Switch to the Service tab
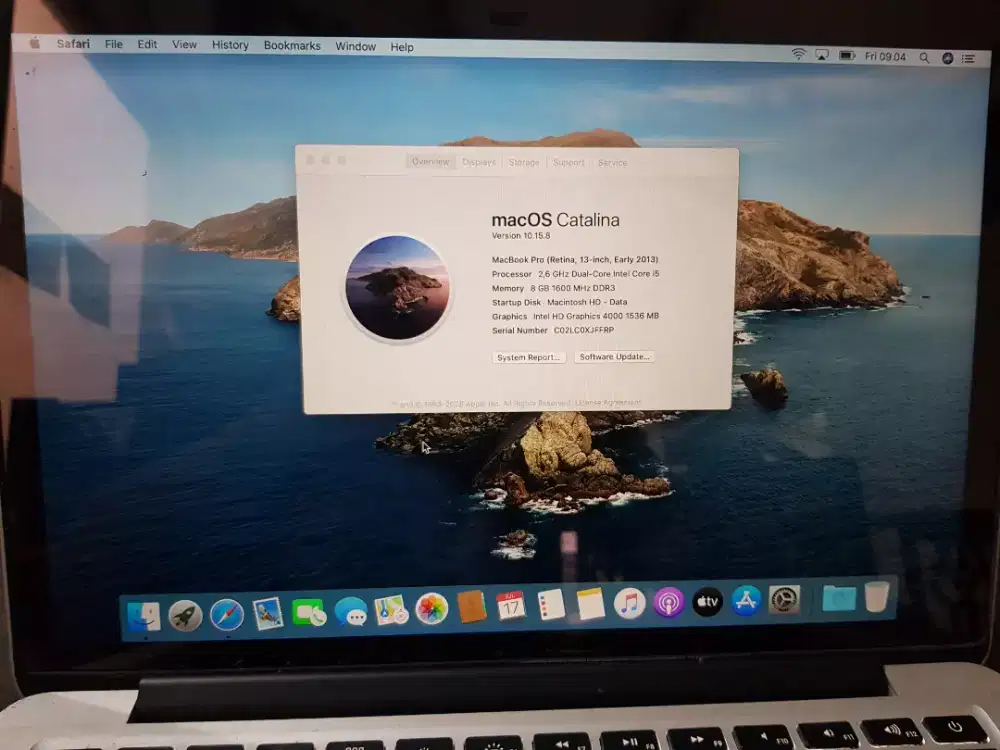Viewport: 1000px width, 750px height. pyautogui.click(x=612, y=163)
